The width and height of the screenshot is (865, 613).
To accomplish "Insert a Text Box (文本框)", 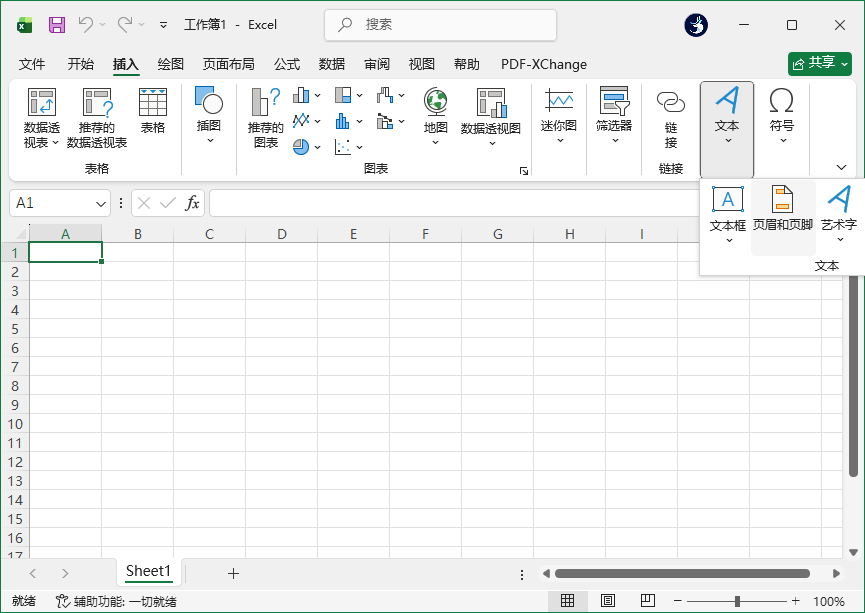I will pos(728,199).
